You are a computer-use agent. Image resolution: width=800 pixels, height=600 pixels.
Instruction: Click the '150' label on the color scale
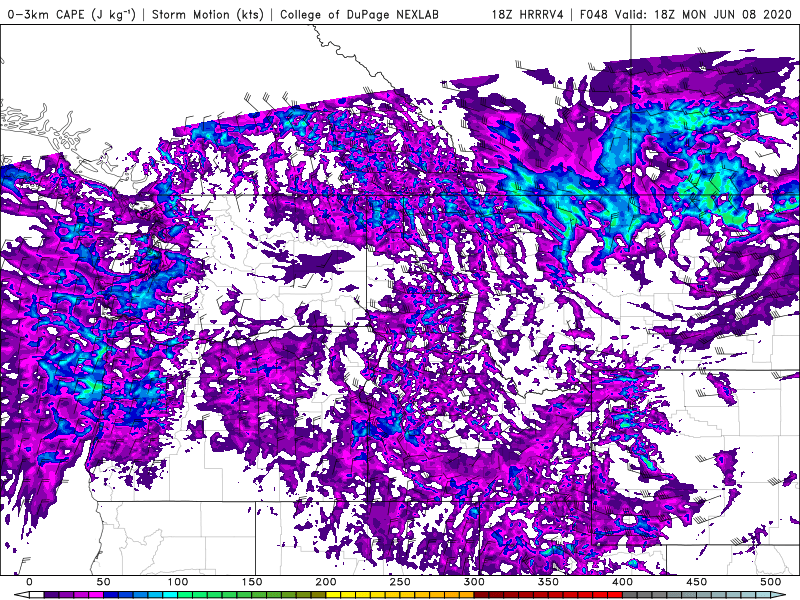coord(252,582)
